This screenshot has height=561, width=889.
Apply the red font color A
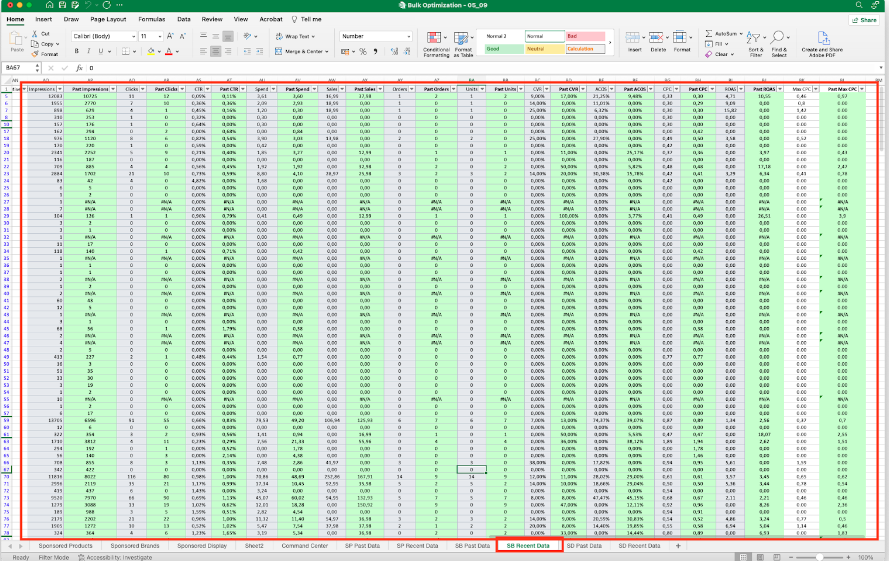coord(168,51)
